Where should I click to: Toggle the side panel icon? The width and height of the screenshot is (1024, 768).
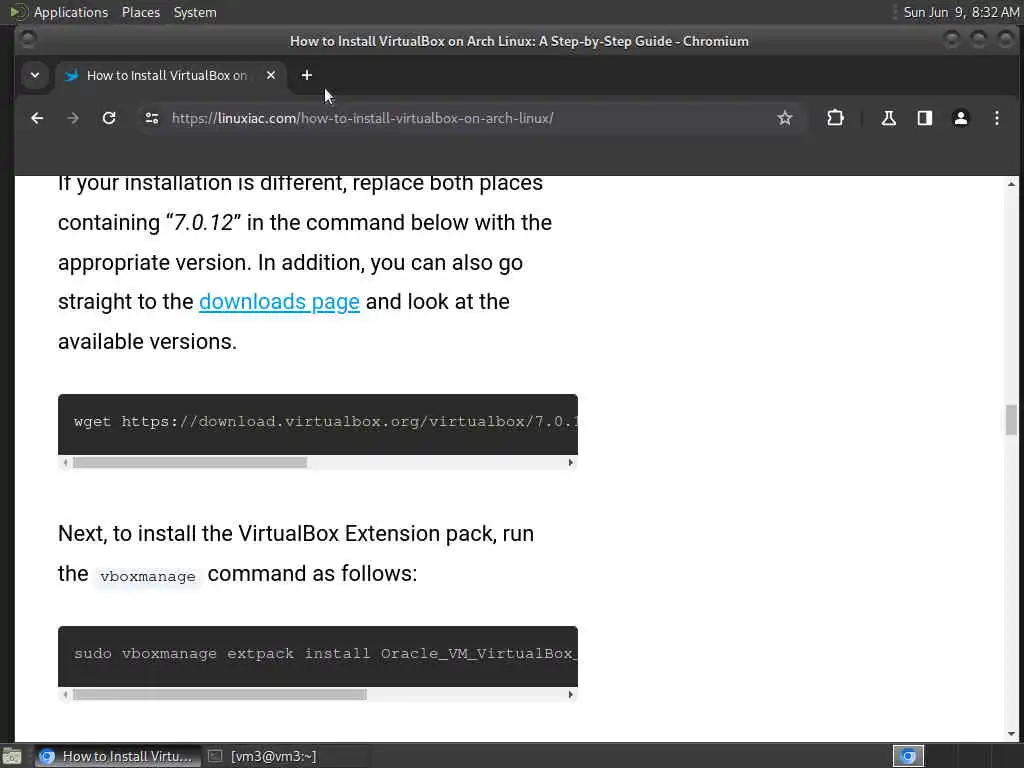pyautogui.click(x=925, y=118)
